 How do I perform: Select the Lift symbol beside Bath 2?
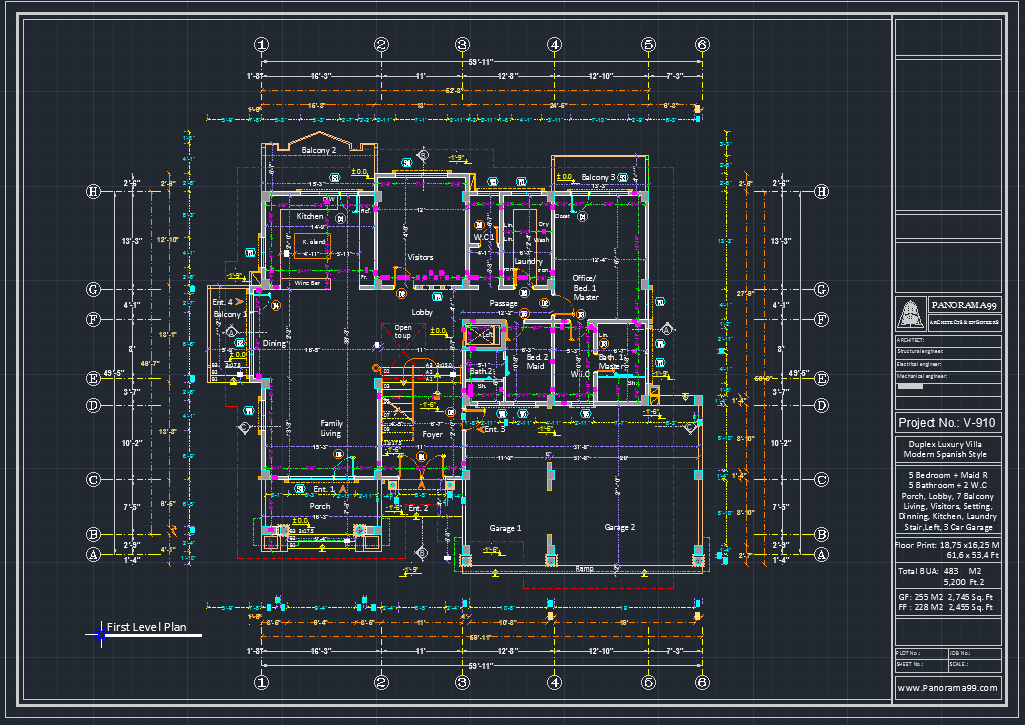click(482, 335)
